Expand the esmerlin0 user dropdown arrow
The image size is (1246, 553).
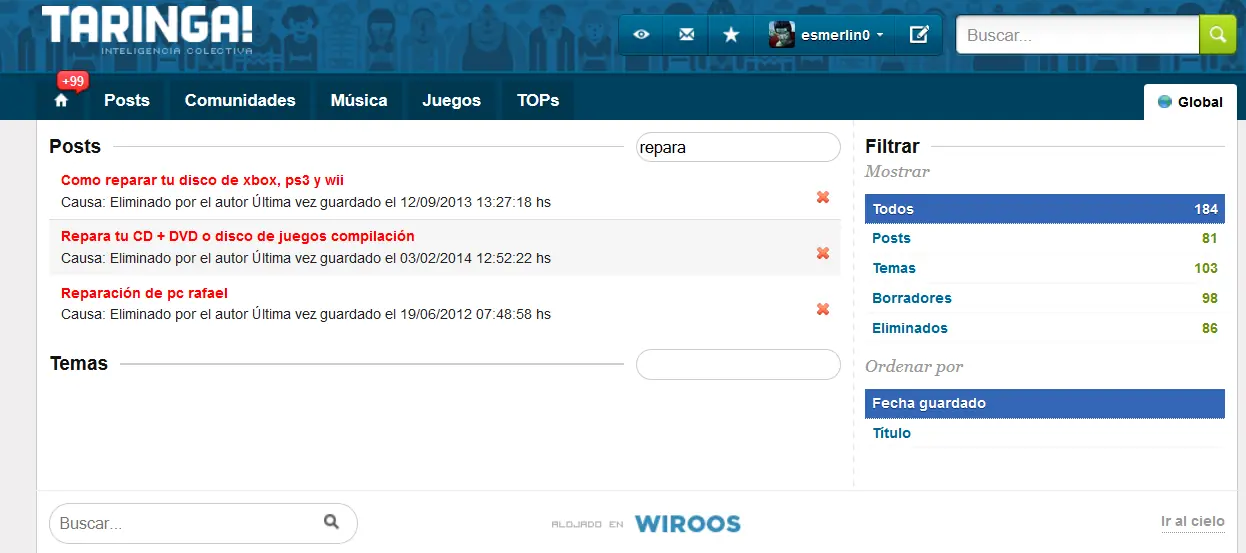pos(880,35)
